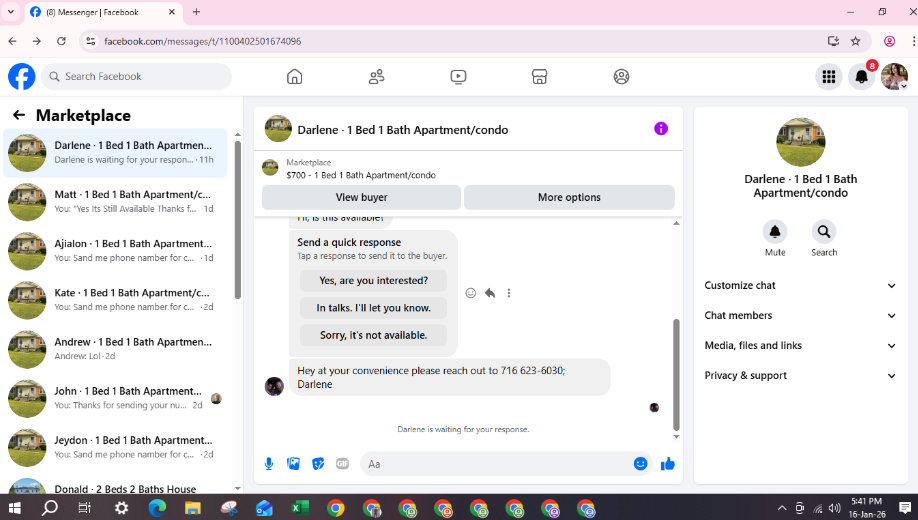Record a voice clip with microphone icon
This screenshot has height=520, width=918.
269,464
